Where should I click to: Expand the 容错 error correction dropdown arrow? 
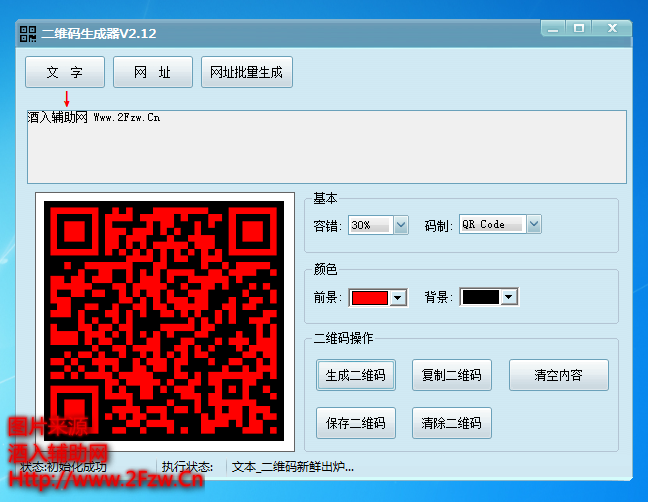401,225
